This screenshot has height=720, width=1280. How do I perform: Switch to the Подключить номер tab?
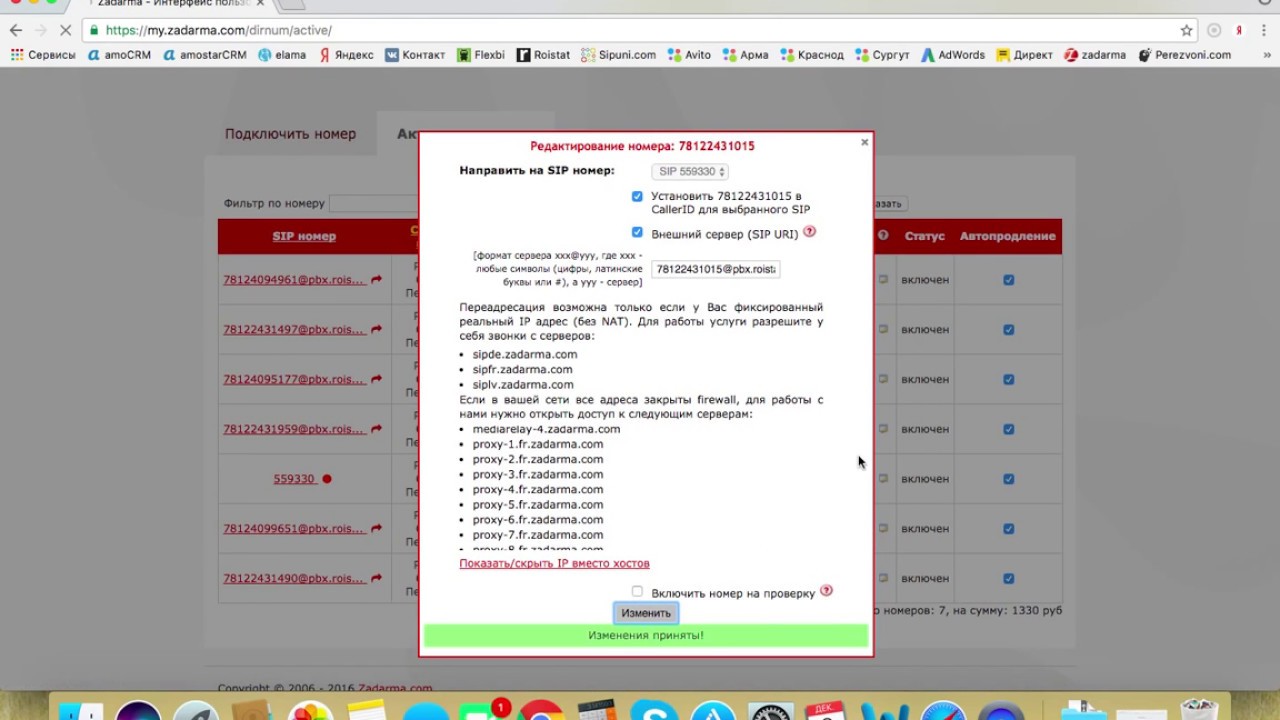pos(290,134)
